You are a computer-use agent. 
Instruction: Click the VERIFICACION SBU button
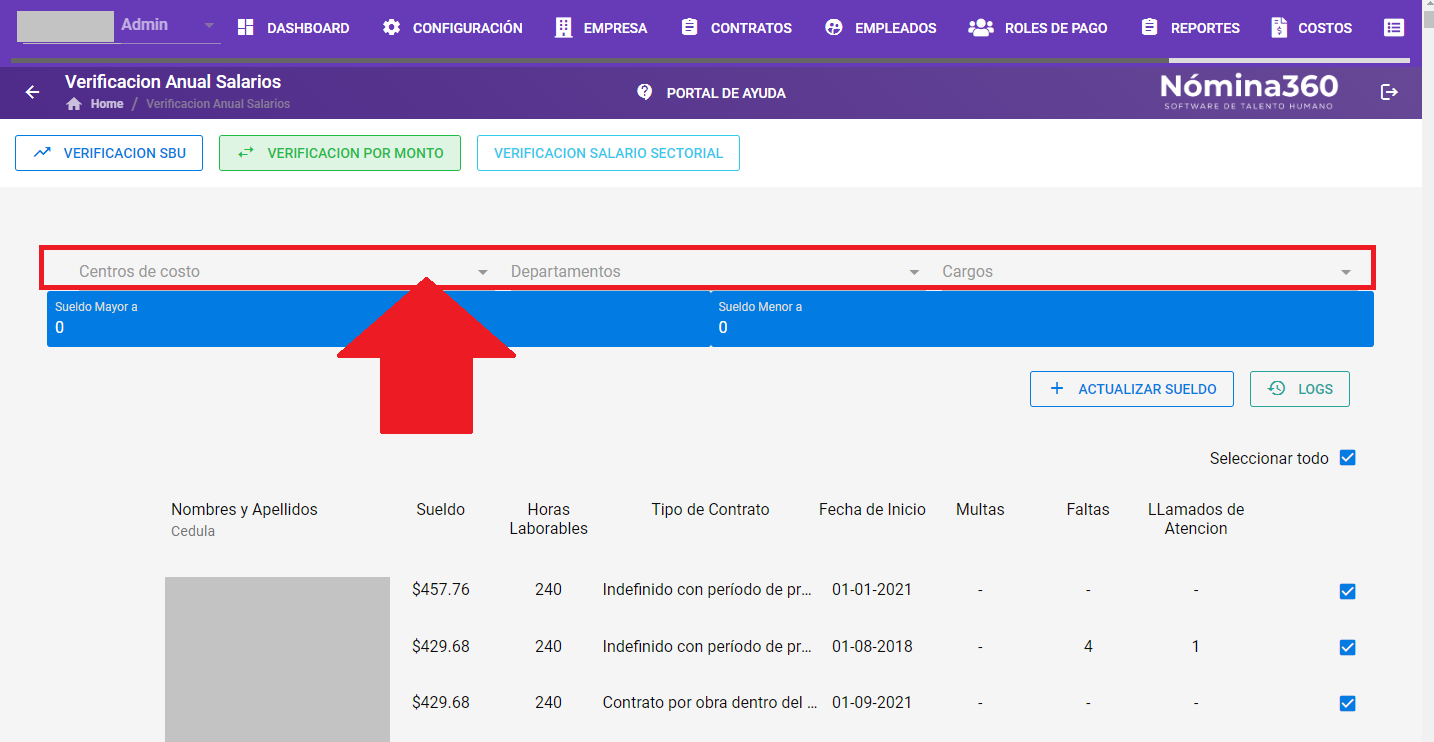click(x=109, y=153)
